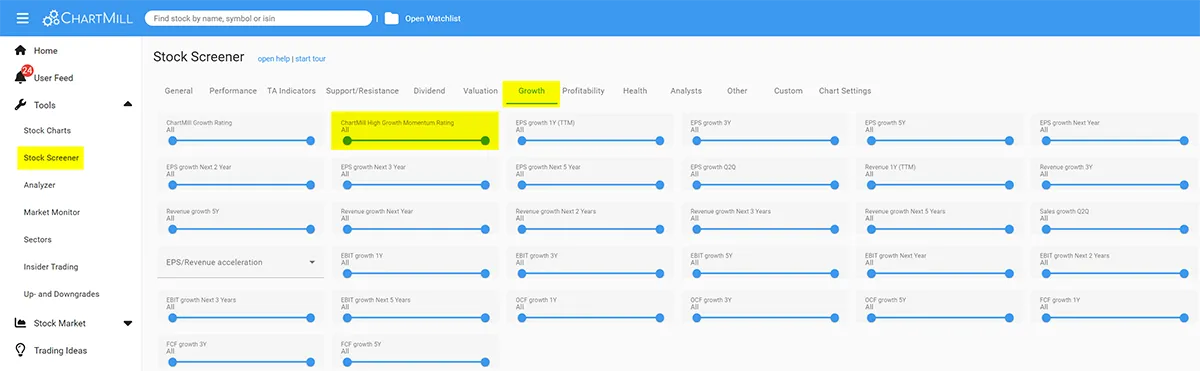Collapse the Tools section arrow
Screen dimensions: 1200x371
(x=127, y=104)
